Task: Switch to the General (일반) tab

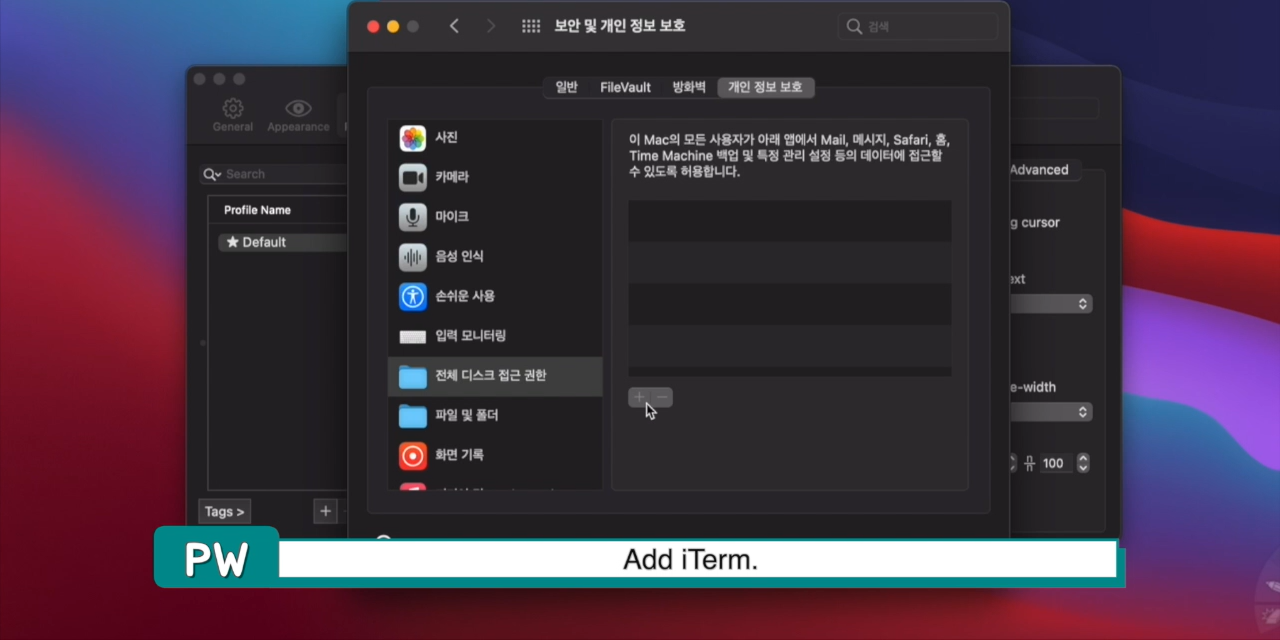Action: [566, 87]
